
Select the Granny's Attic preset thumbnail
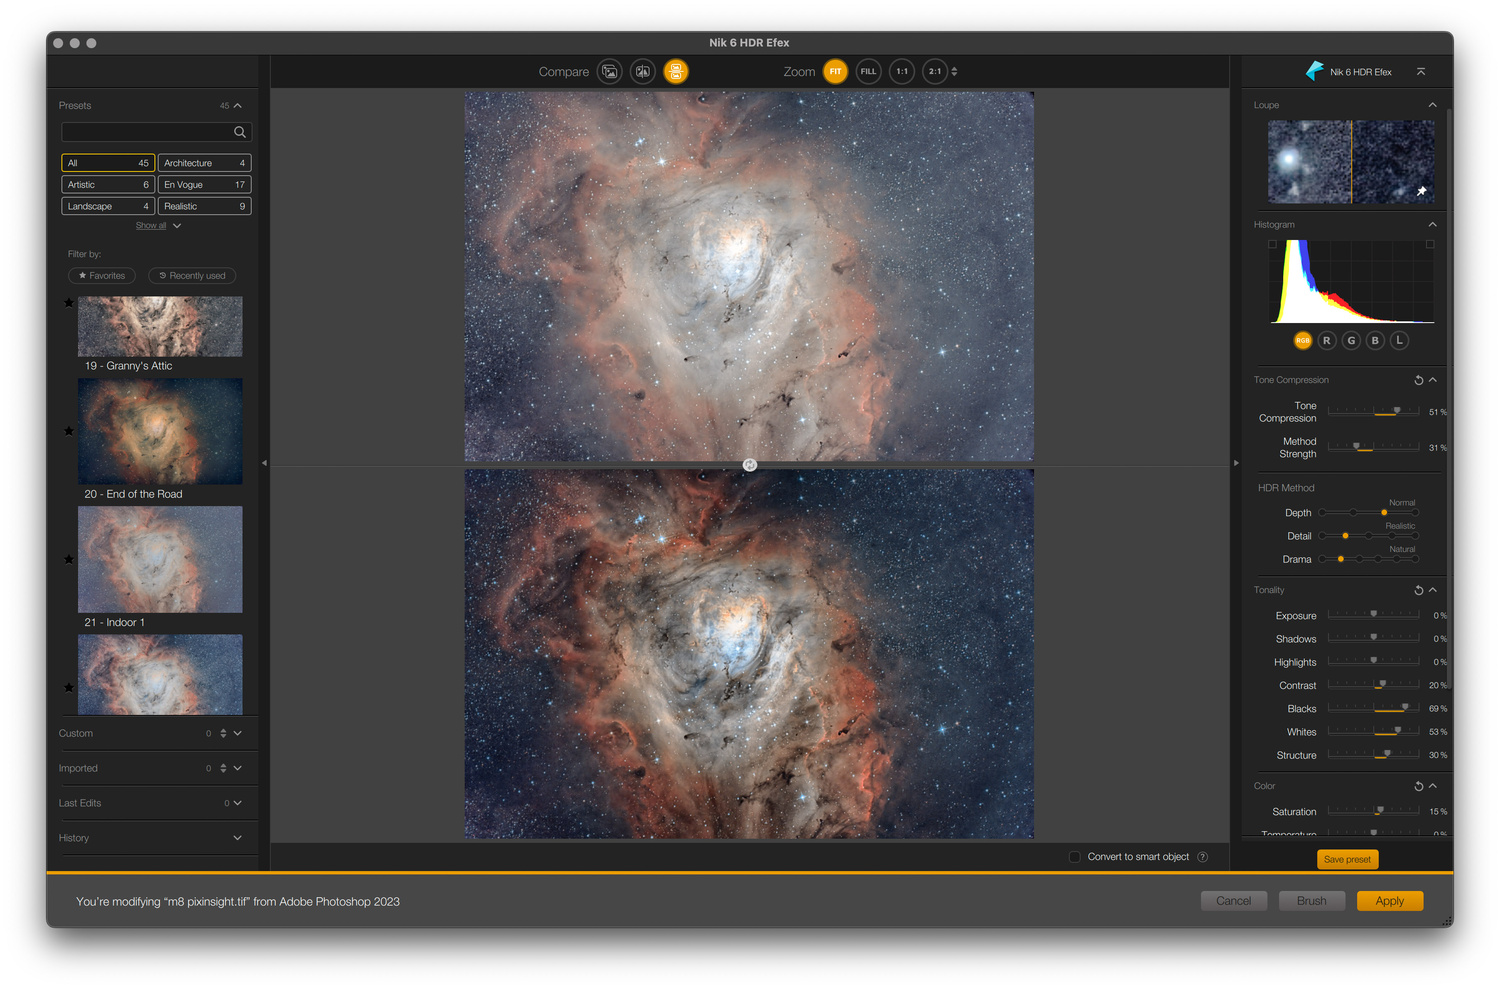[x=160, y=326]
